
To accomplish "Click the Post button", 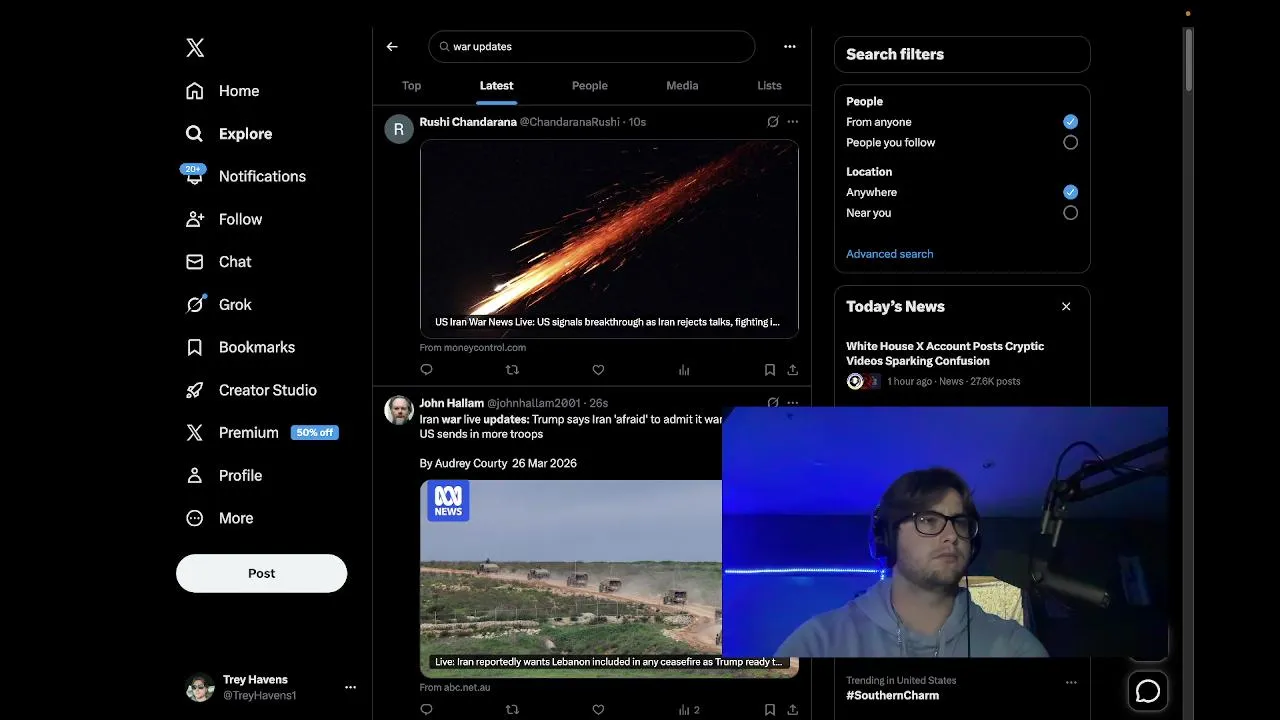I will (261, 574).
